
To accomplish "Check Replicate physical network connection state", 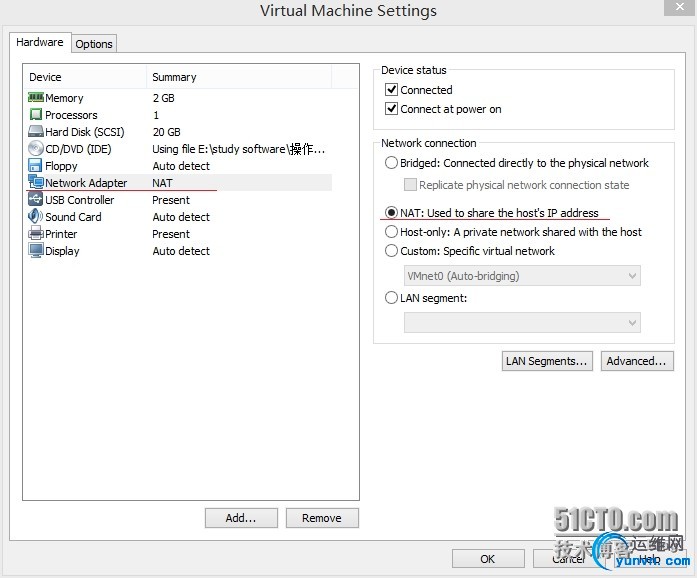I will [x=410, y=185].
